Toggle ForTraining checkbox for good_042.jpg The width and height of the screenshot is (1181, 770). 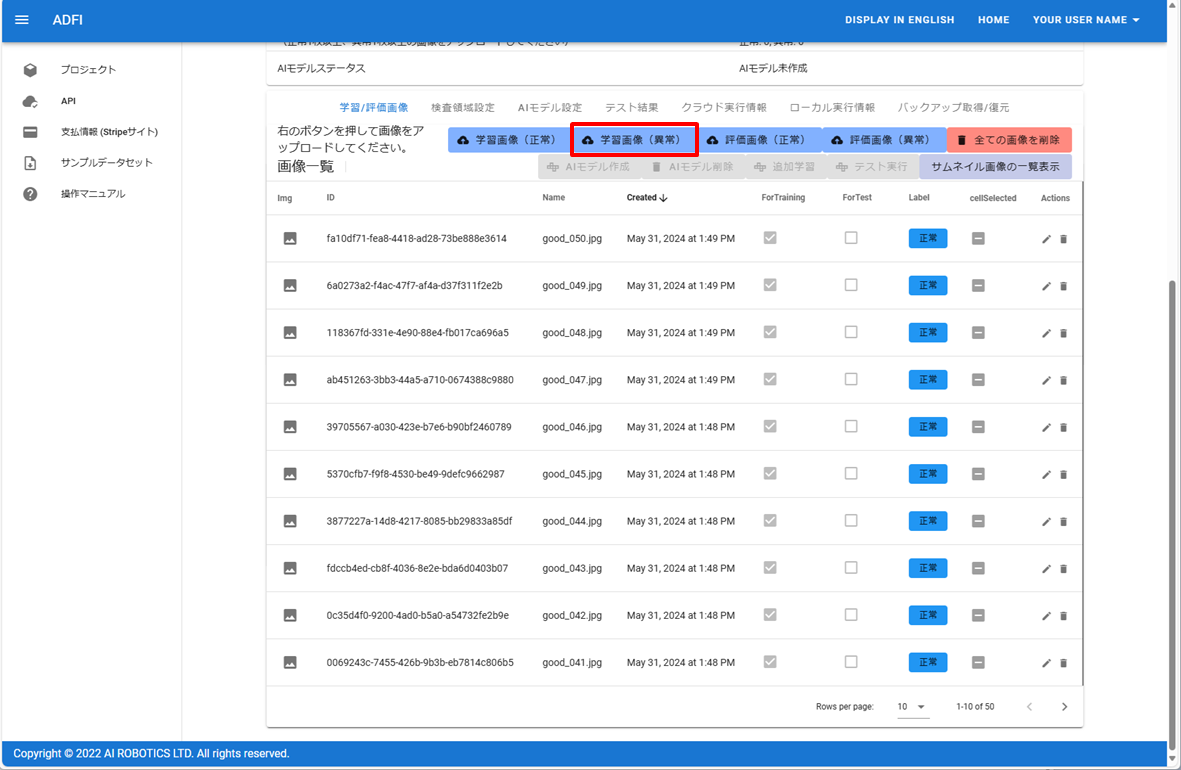770,615
